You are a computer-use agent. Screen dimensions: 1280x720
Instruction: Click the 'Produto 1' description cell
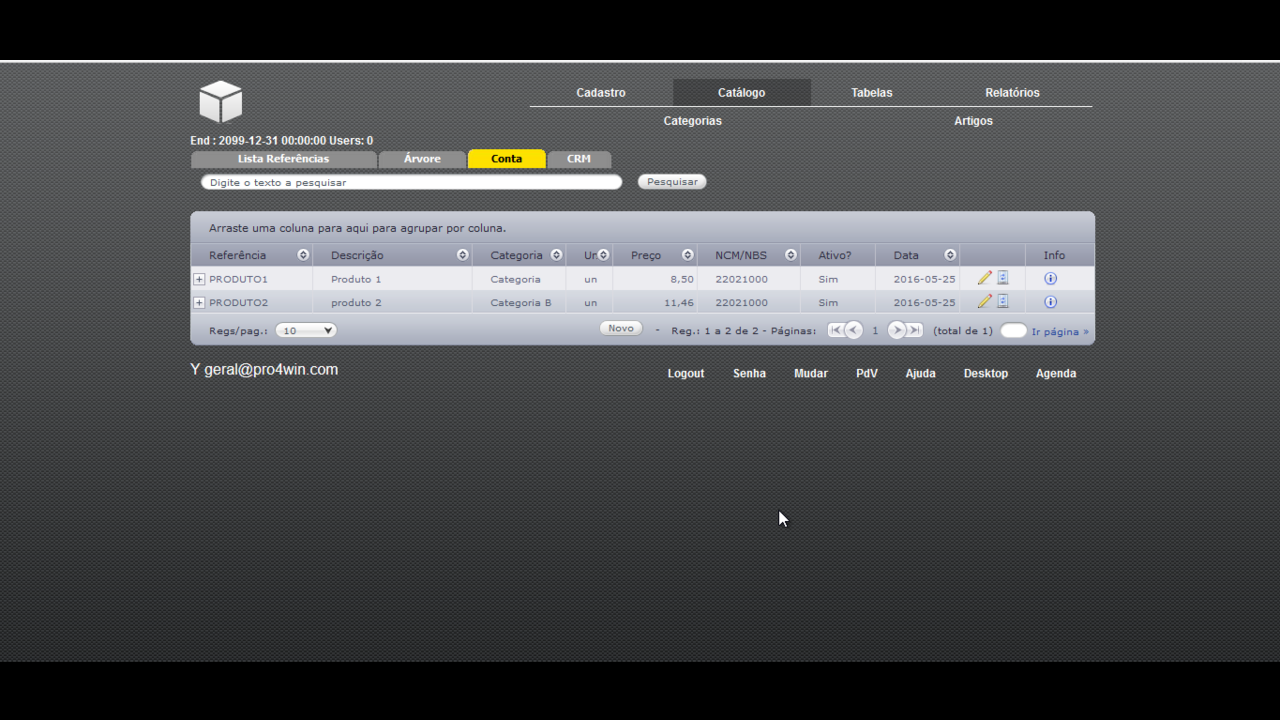392,279
